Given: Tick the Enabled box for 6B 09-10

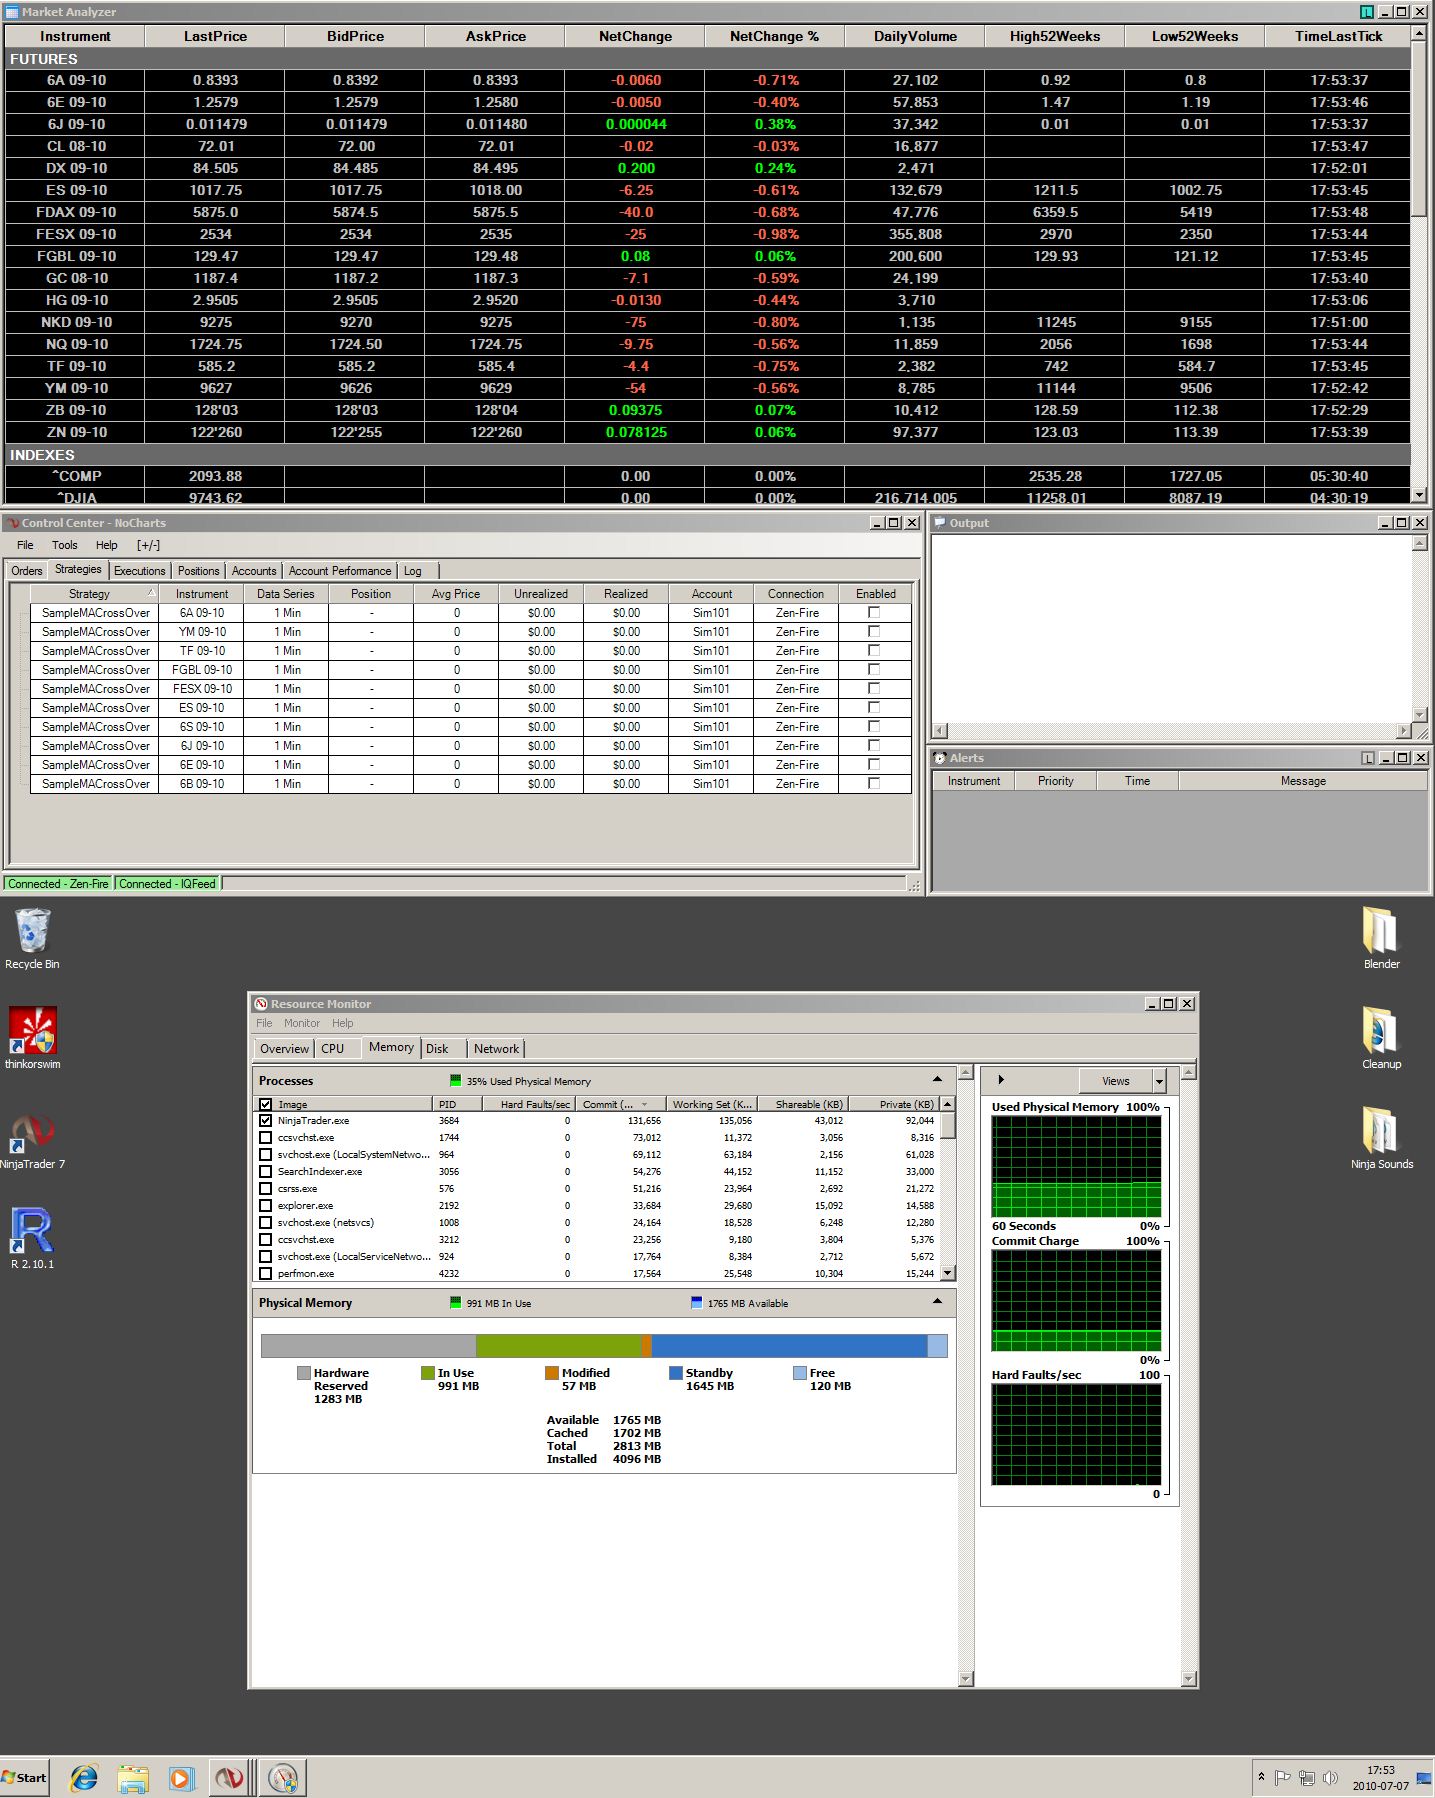Looking at the screenshot, I should (x=874, y=784).
